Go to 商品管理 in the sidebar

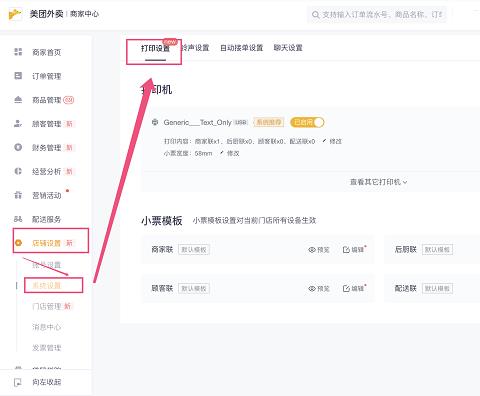pos(47,100)
